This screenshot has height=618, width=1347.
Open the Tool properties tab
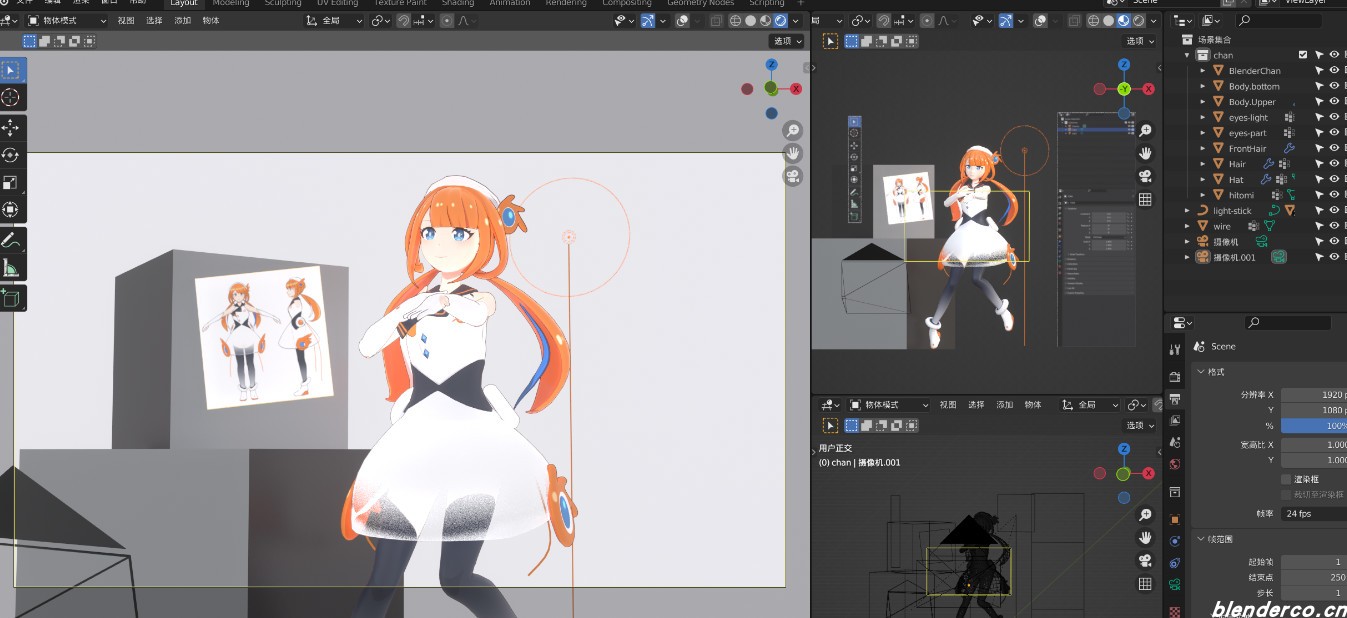1175,349
